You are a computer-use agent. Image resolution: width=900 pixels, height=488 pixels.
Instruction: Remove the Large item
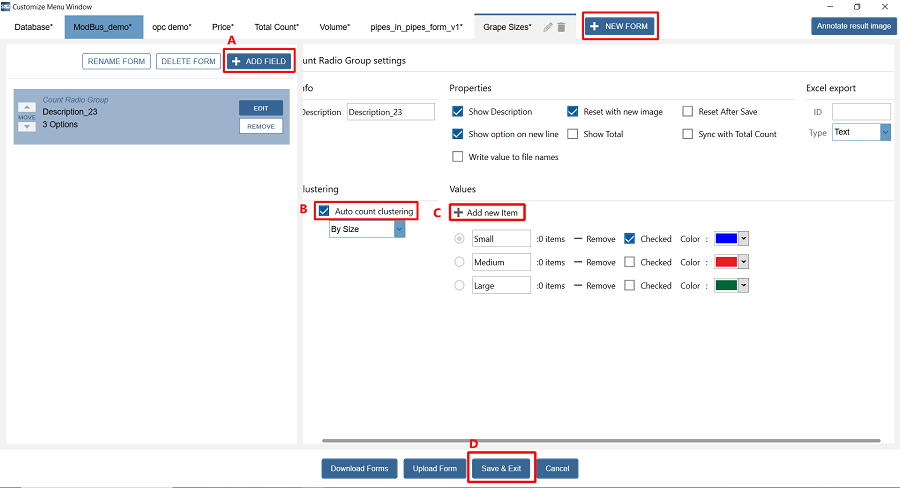pyautogui.click(x=594, y=285)
